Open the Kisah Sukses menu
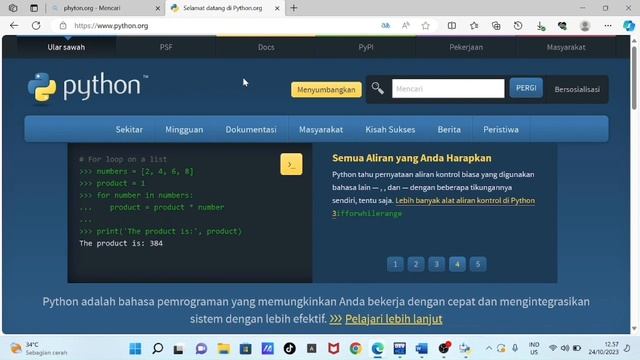The height and width of the screenshot is (360, 640). [x=390, y=129]
